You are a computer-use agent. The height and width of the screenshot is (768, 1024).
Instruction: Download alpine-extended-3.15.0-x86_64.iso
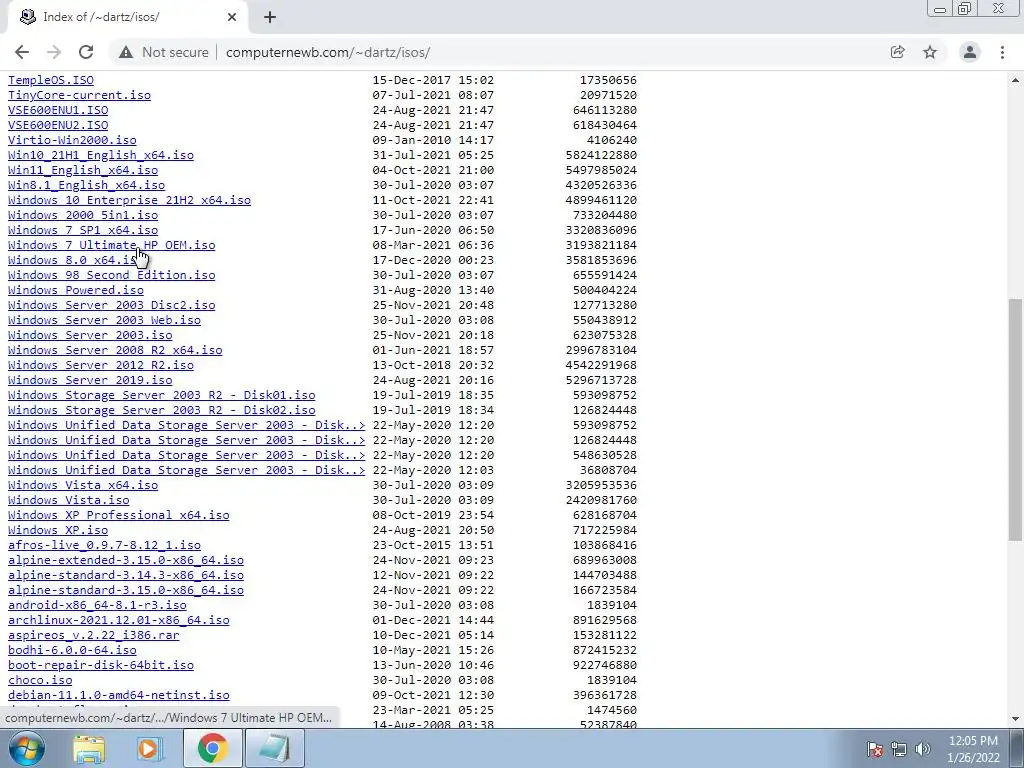click(126, 561)
